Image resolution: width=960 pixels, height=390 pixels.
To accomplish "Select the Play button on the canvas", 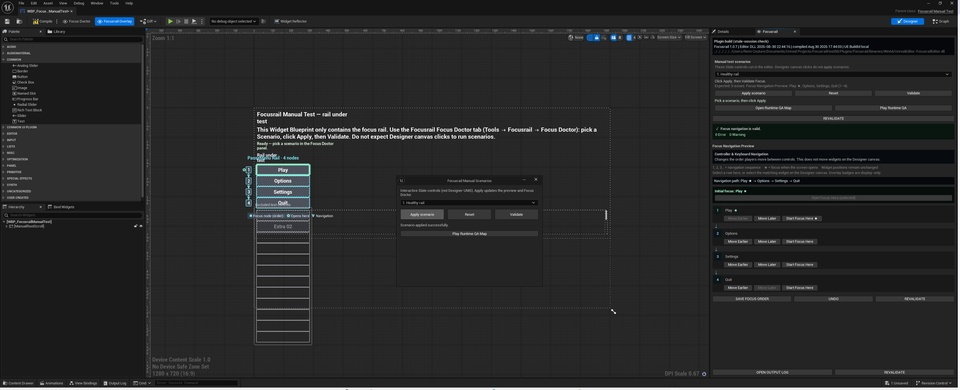I will point(283,170).
